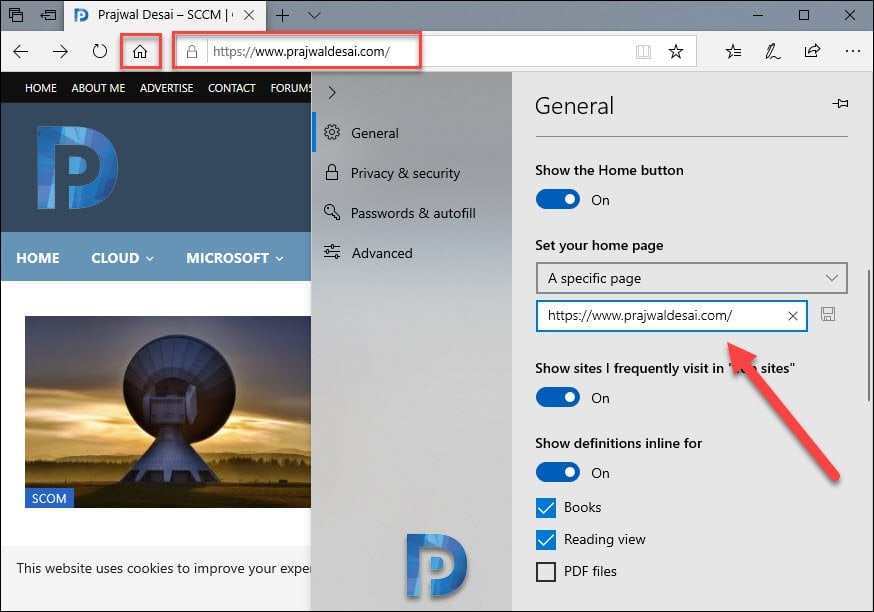
Task: Clear the home page URL text
Action: click(793, 316)
